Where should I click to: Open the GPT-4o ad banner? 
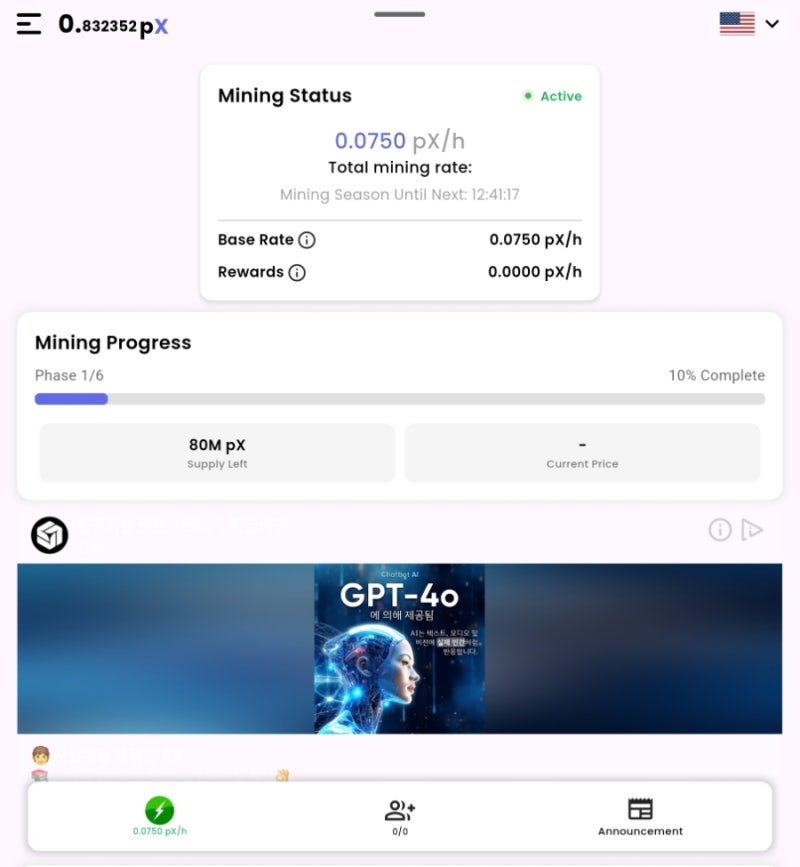[400, 649]
